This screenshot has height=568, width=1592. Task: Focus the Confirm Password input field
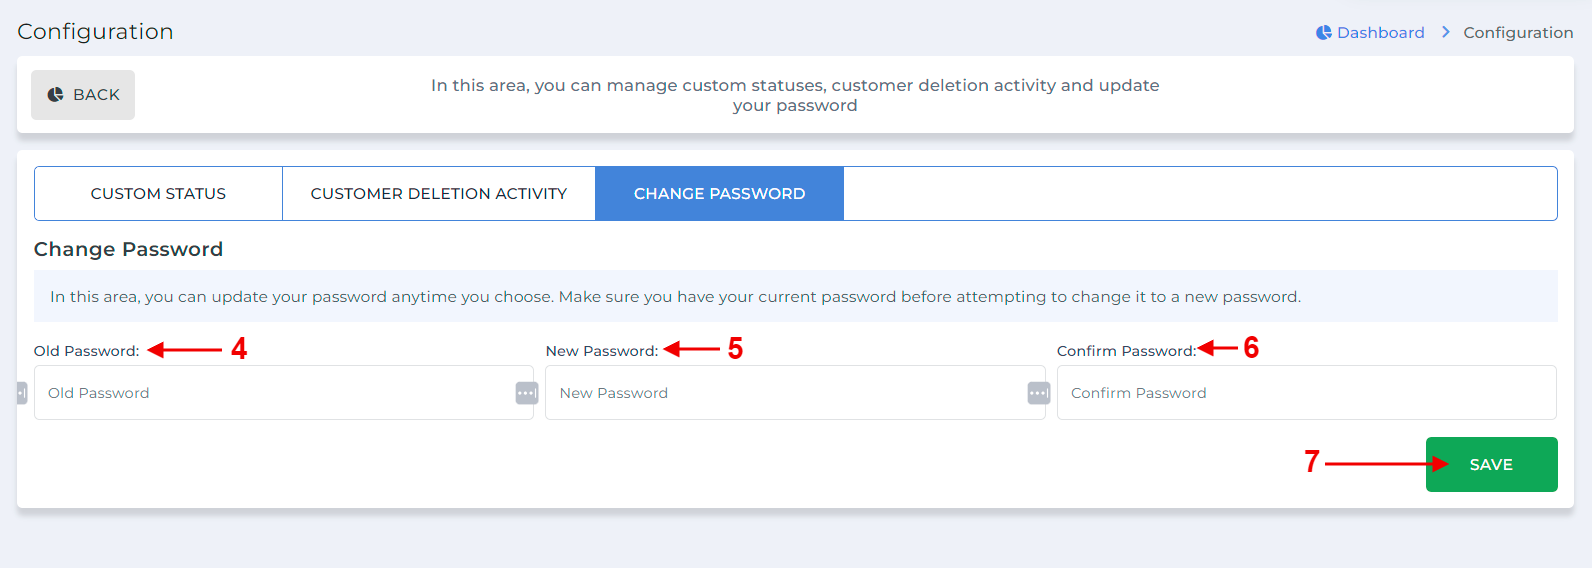tap(1306, 392)
